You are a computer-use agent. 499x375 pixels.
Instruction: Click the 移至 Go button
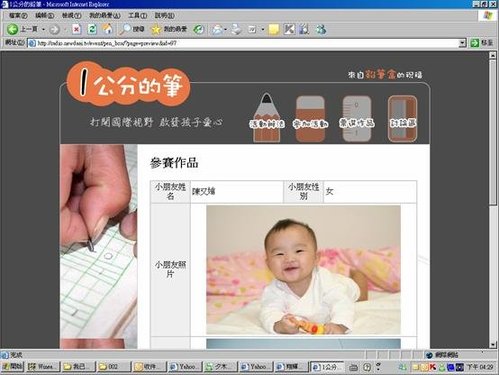pos(482,43)
